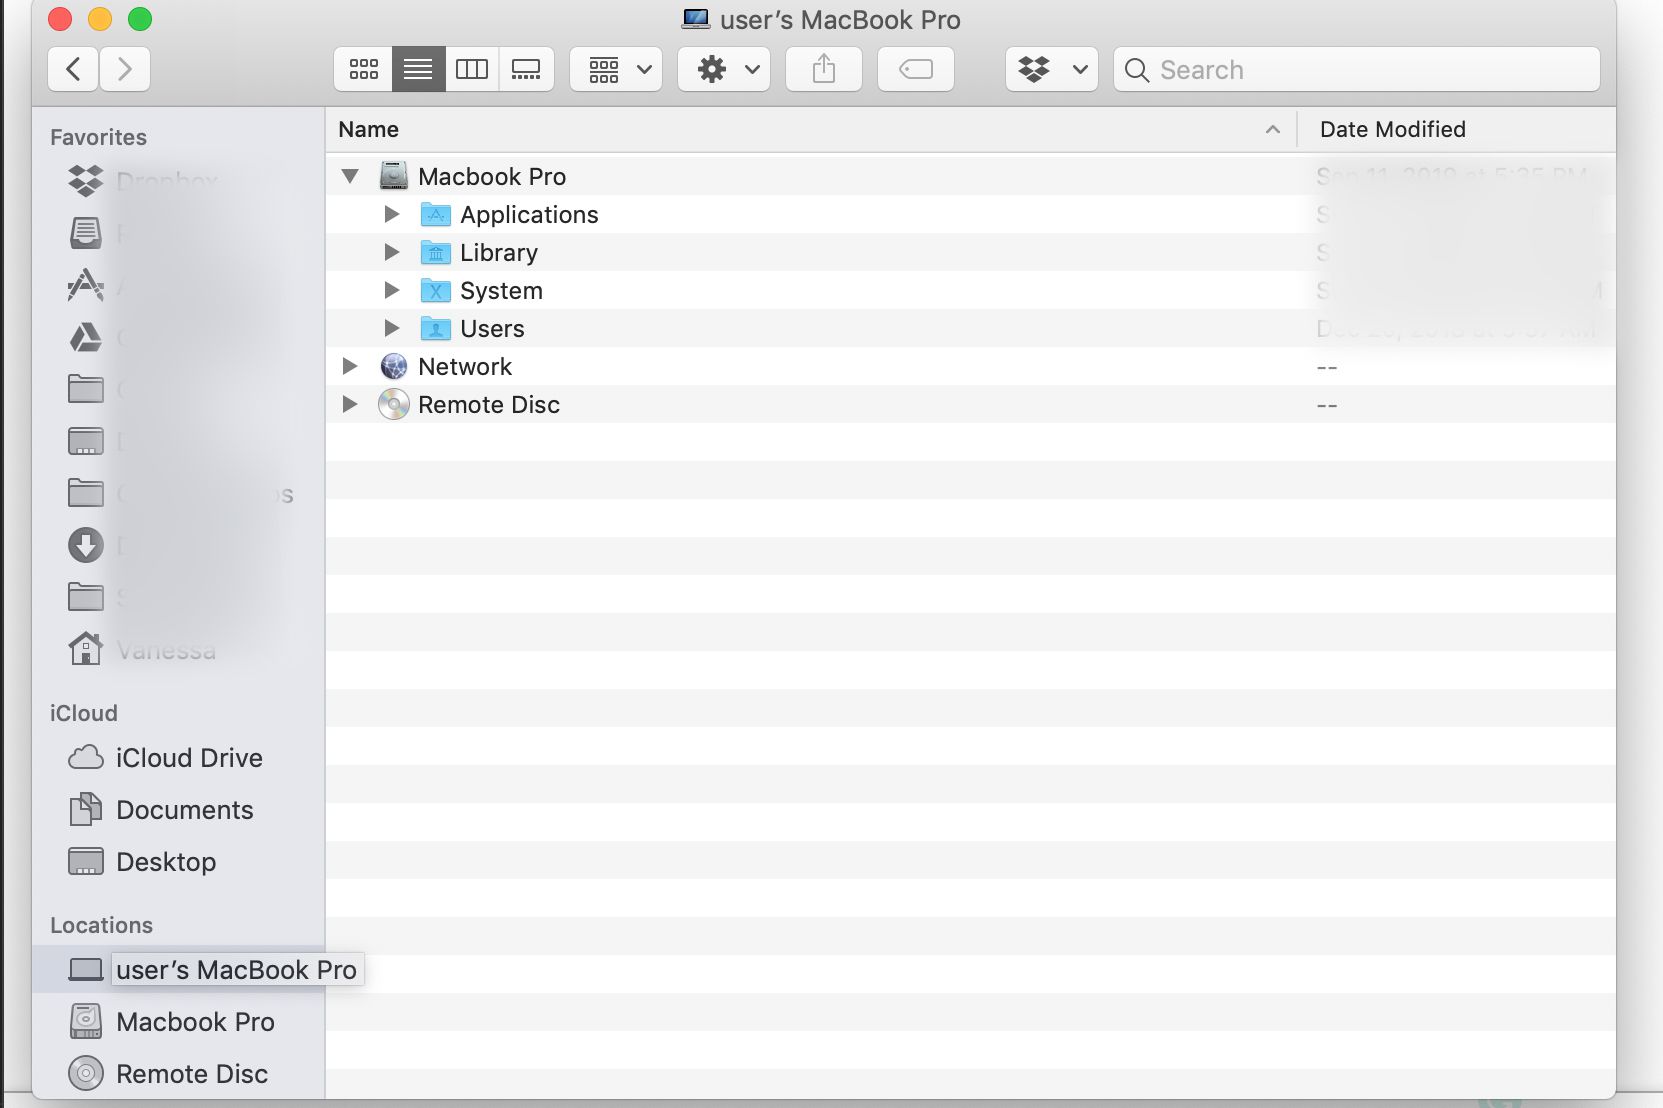The width and height of the screenshot is (1663, 1108).
Task: Open the Dropbox toolbar dropdown
Action: pos(1052,69)
